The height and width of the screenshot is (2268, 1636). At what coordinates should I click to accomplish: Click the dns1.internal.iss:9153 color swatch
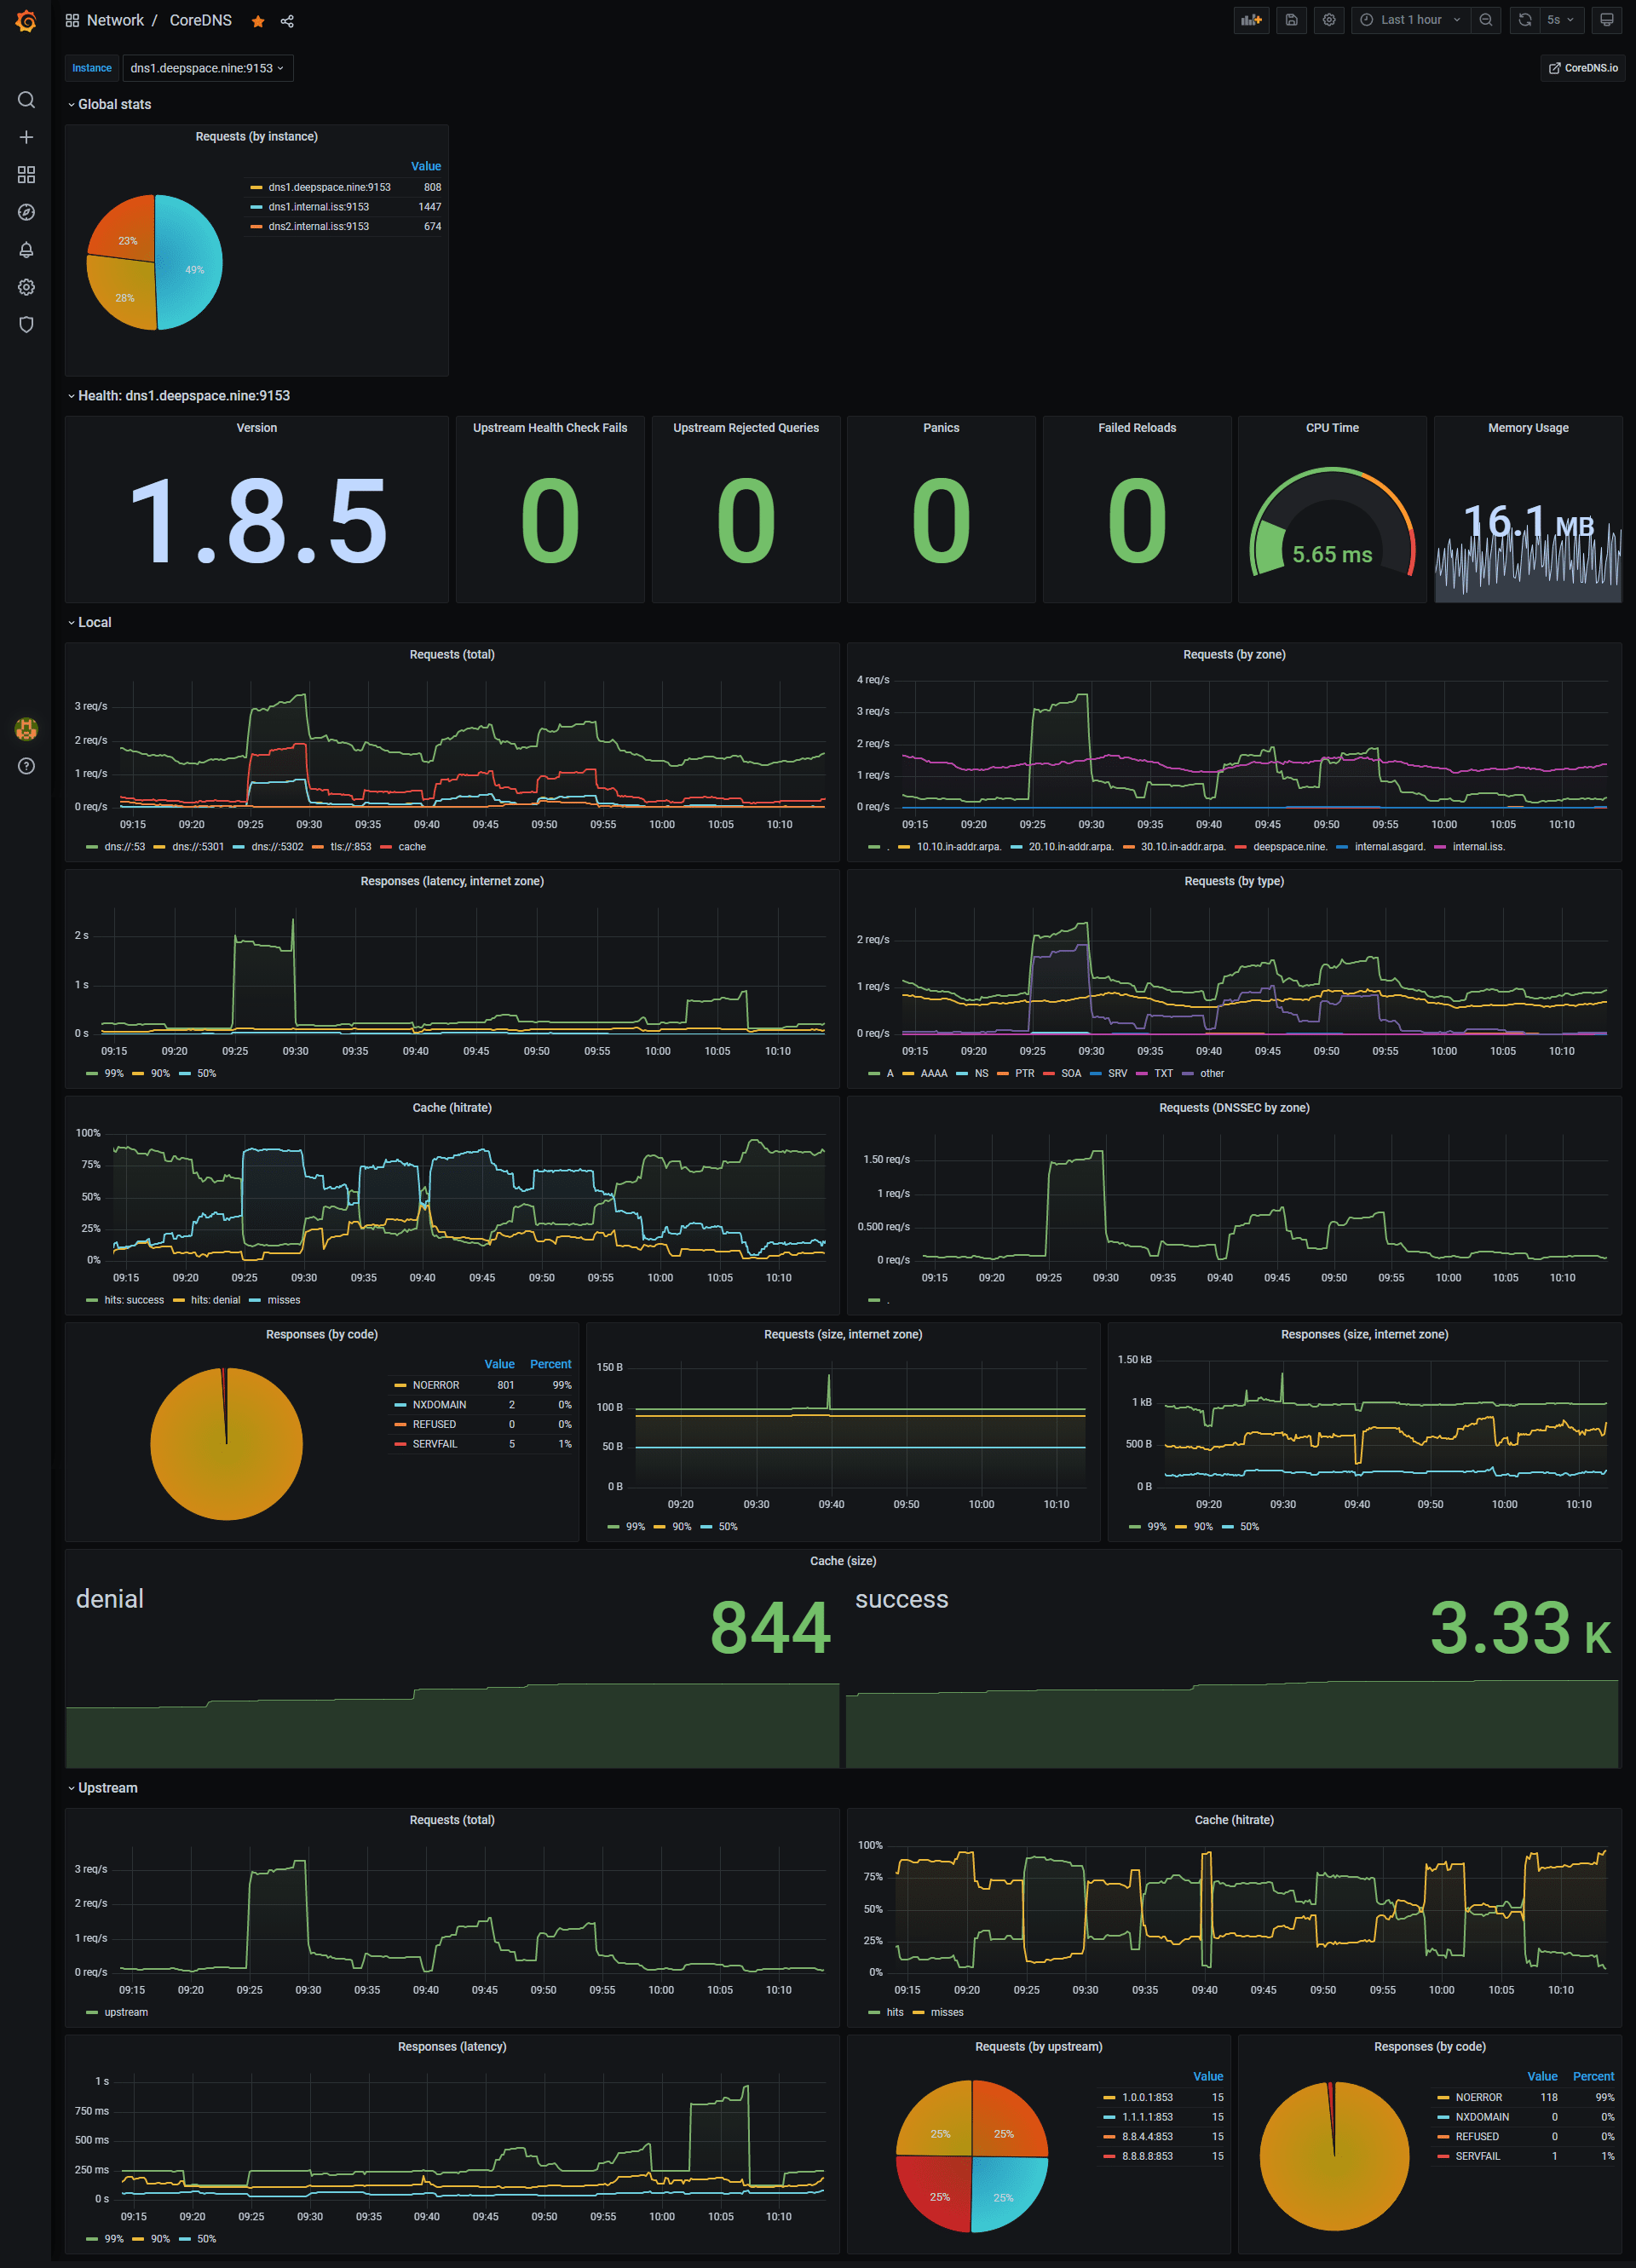pos(256,207)
